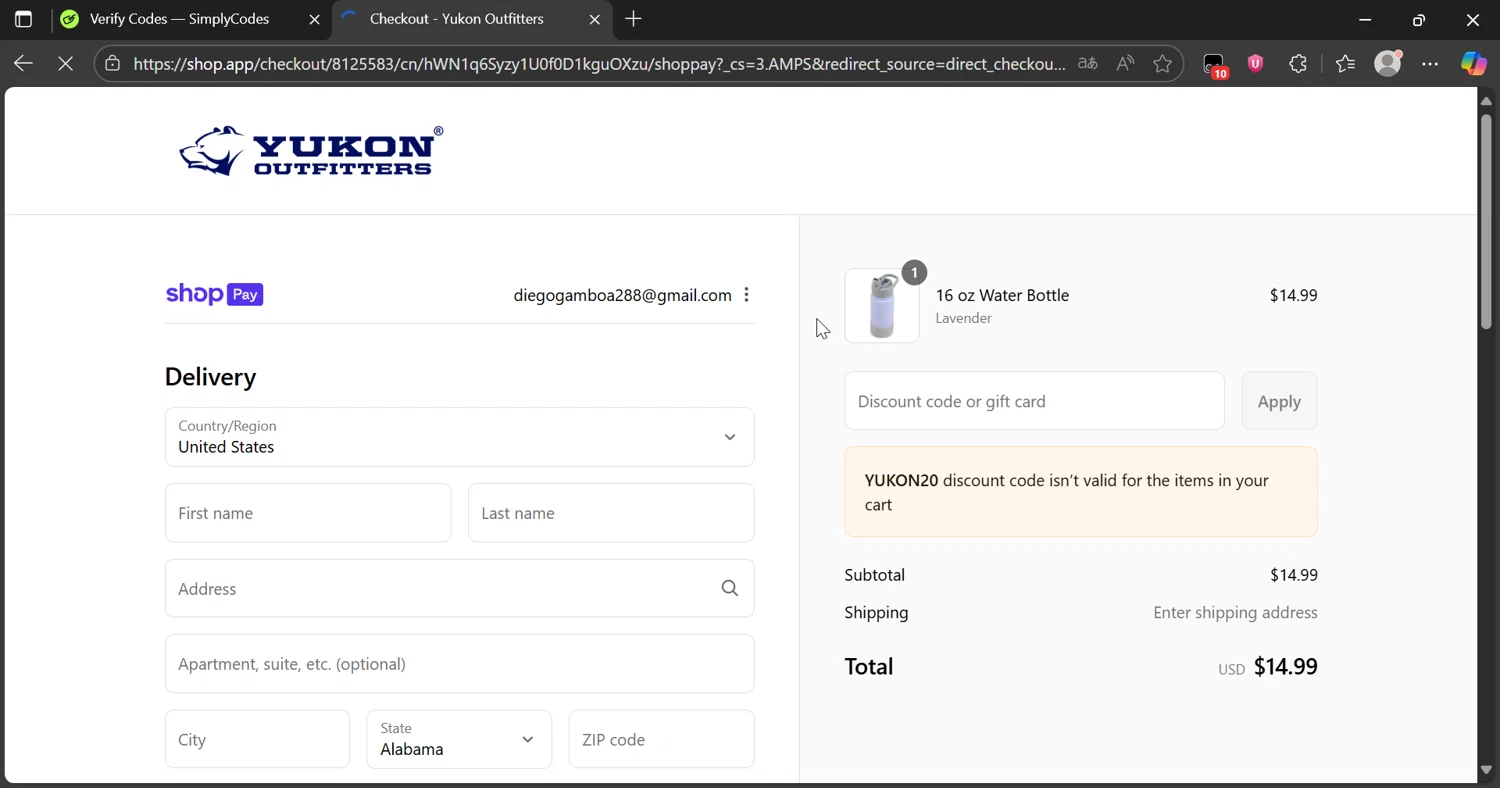The width and height of the screenshot is (1500, 788).
Task: Open browser settings and more menu
Action: pyautogui.click(x=1430, y=64)
